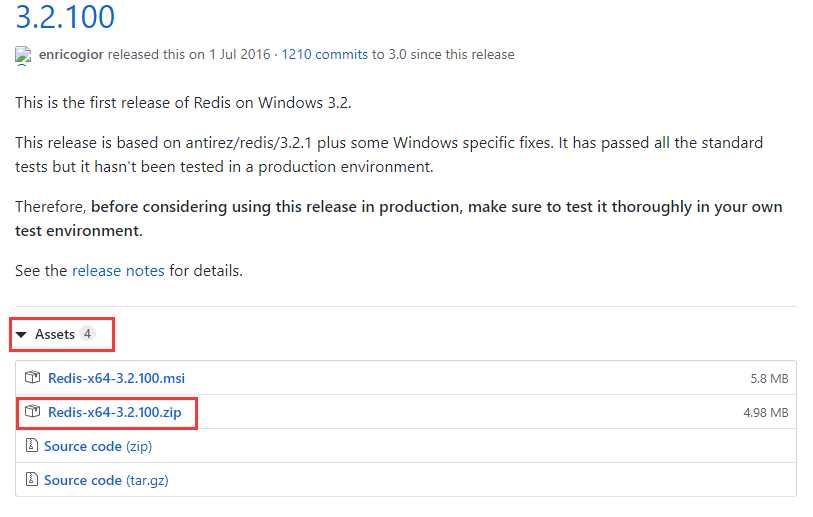Viewport: 813px width, 517px height.
Task: Click the Assets section label
Action: click(55, 334)
